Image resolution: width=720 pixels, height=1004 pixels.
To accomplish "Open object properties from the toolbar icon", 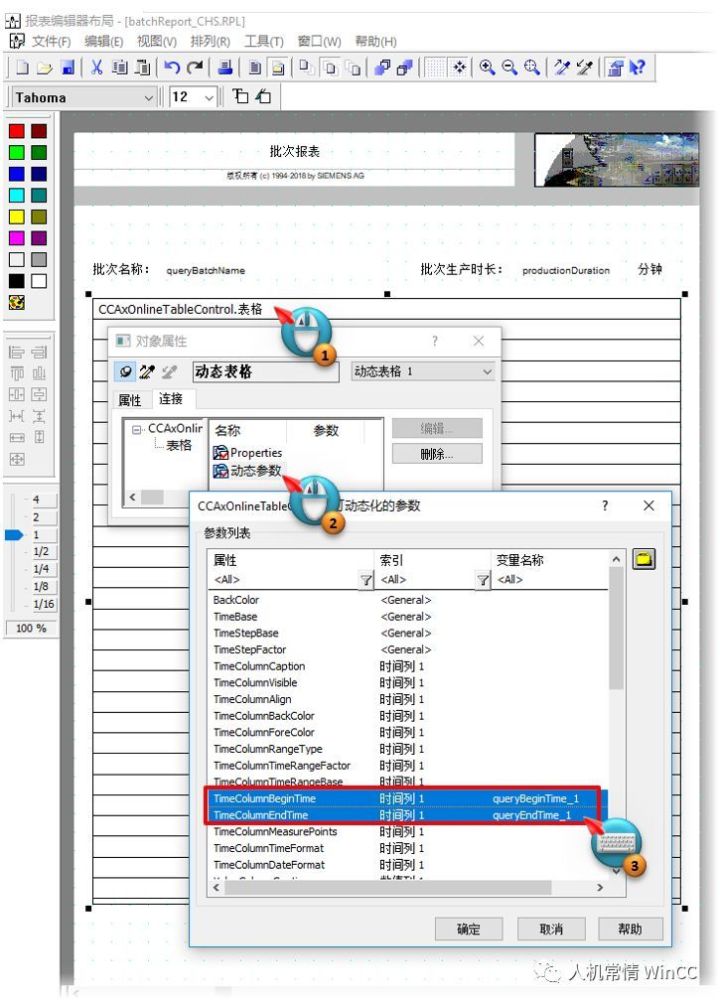I will tap(615, 67).
